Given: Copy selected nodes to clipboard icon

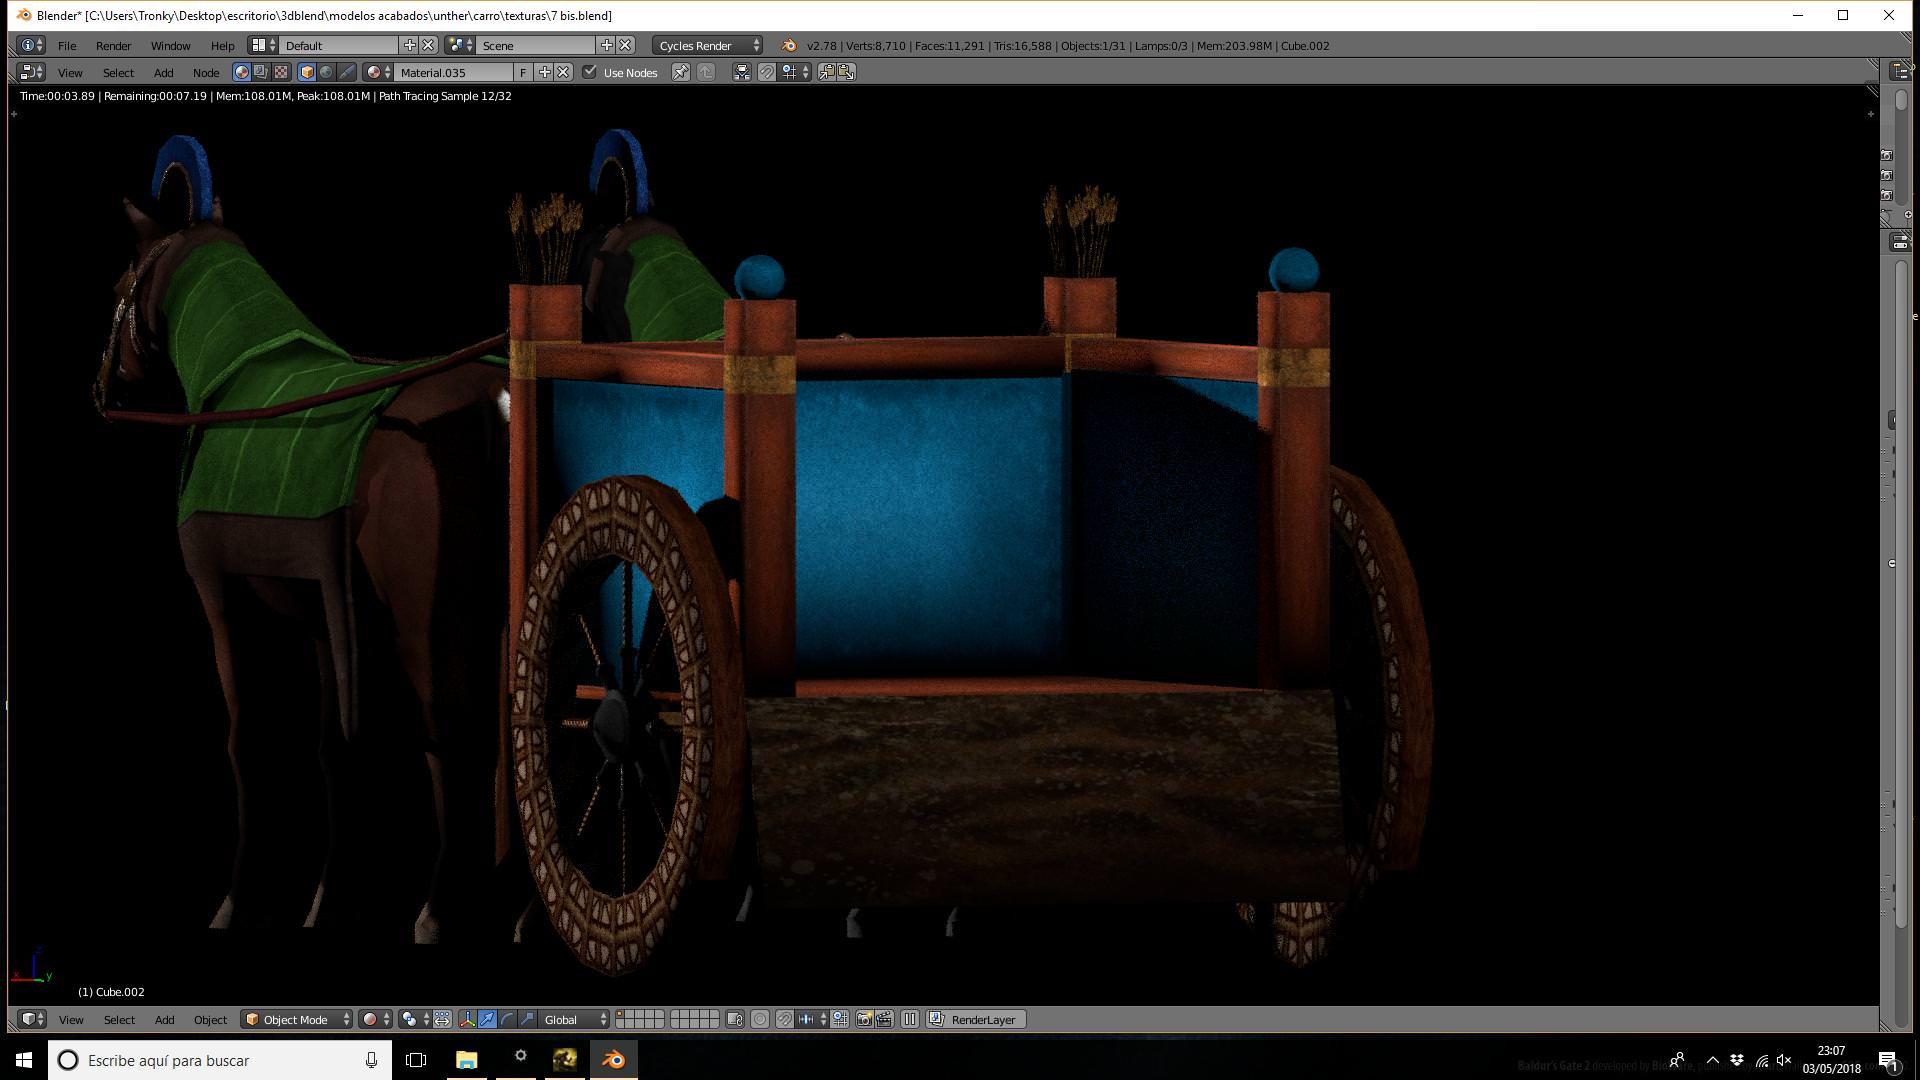Looking at the screenshot, I should click(827, 72).
